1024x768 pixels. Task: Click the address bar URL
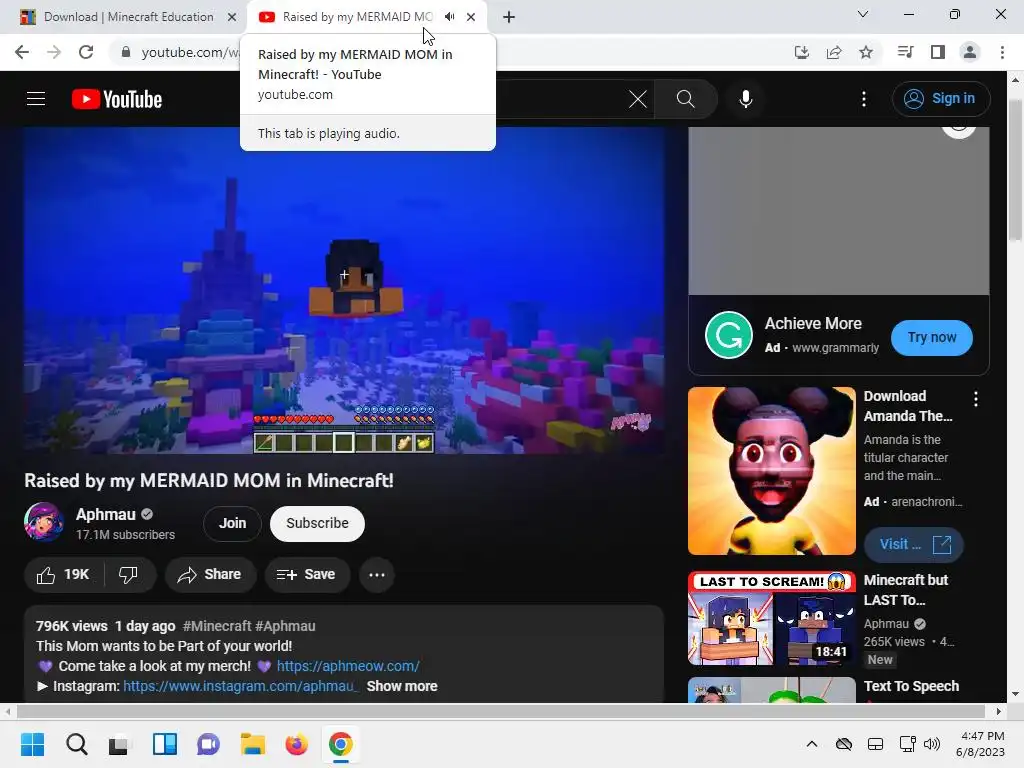(189, 52)
